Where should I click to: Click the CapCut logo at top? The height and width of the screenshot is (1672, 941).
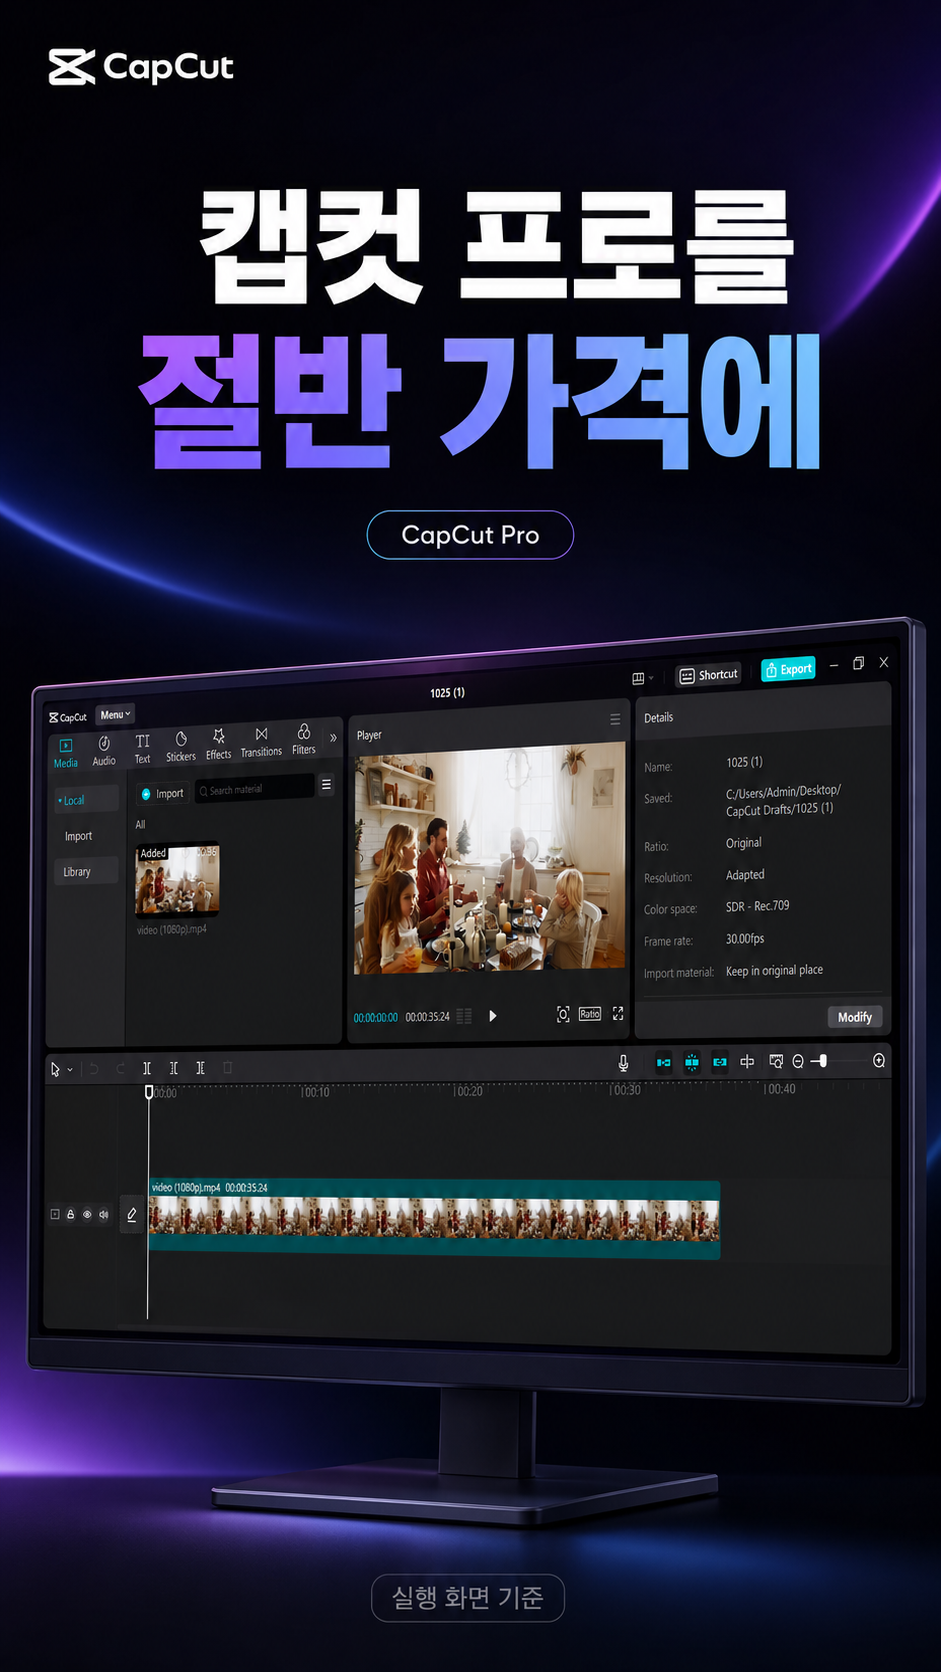pyautogui.click(x=141, y=67)
